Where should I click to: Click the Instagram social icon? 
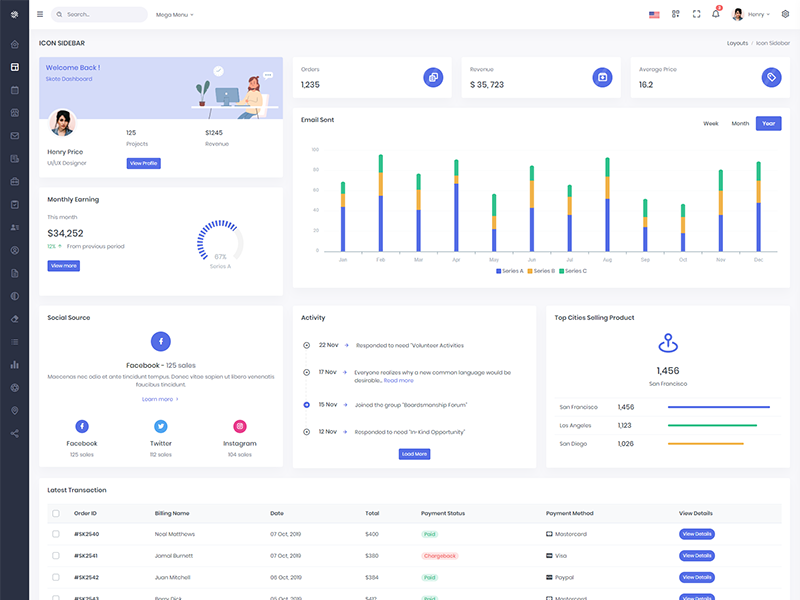[x=240, y=426]
